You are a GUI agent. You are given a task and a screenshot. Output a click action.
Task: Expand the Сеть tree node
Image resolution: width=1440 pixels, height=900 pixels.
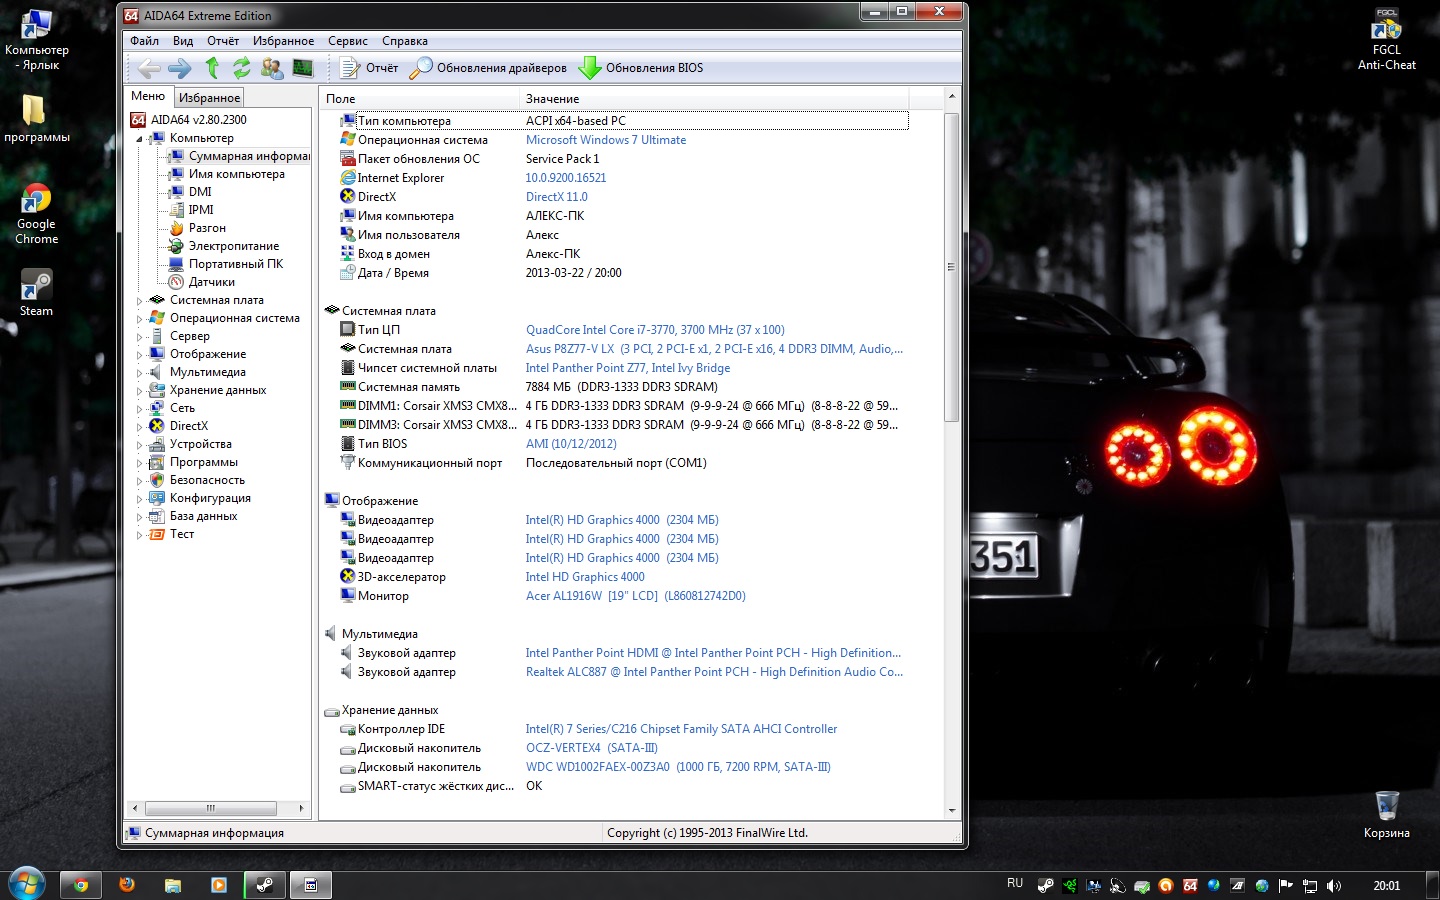139,408
